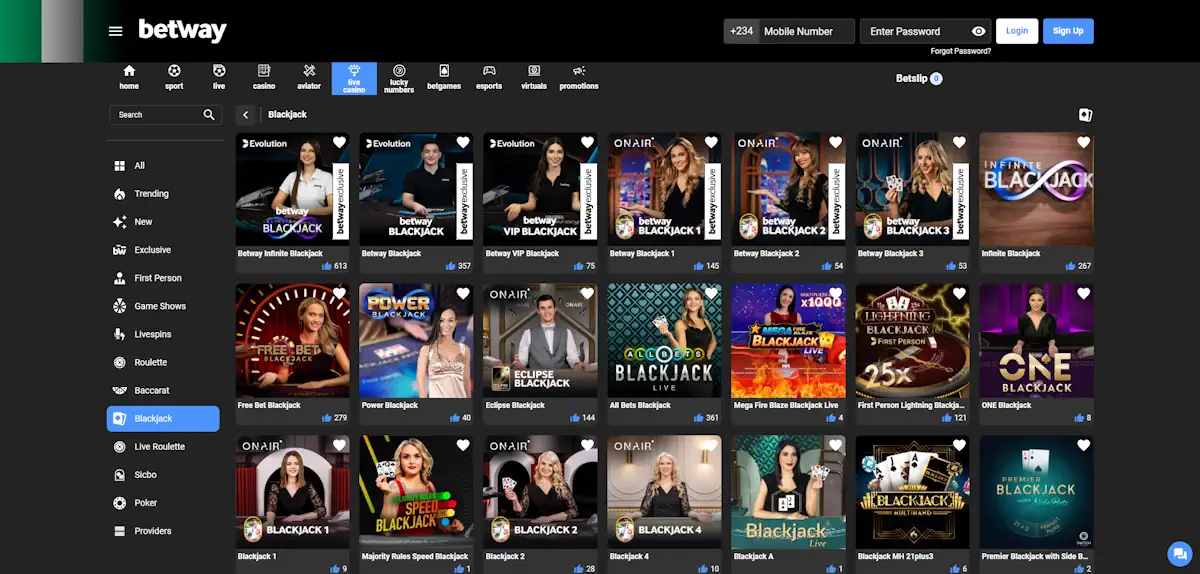This screenshot has width=1200, height=574.
Task: Select All category in sidebar
Action: [163, 166]
